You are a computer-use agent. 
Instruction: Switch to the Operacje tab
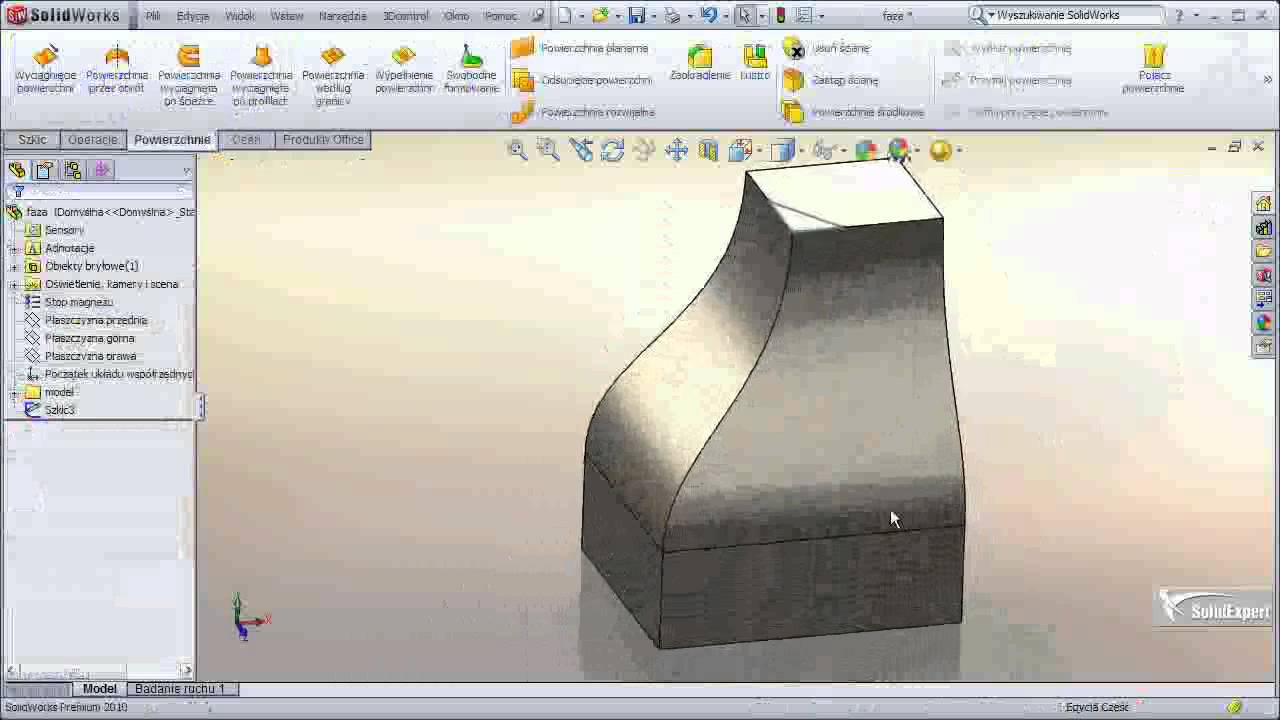93,140
